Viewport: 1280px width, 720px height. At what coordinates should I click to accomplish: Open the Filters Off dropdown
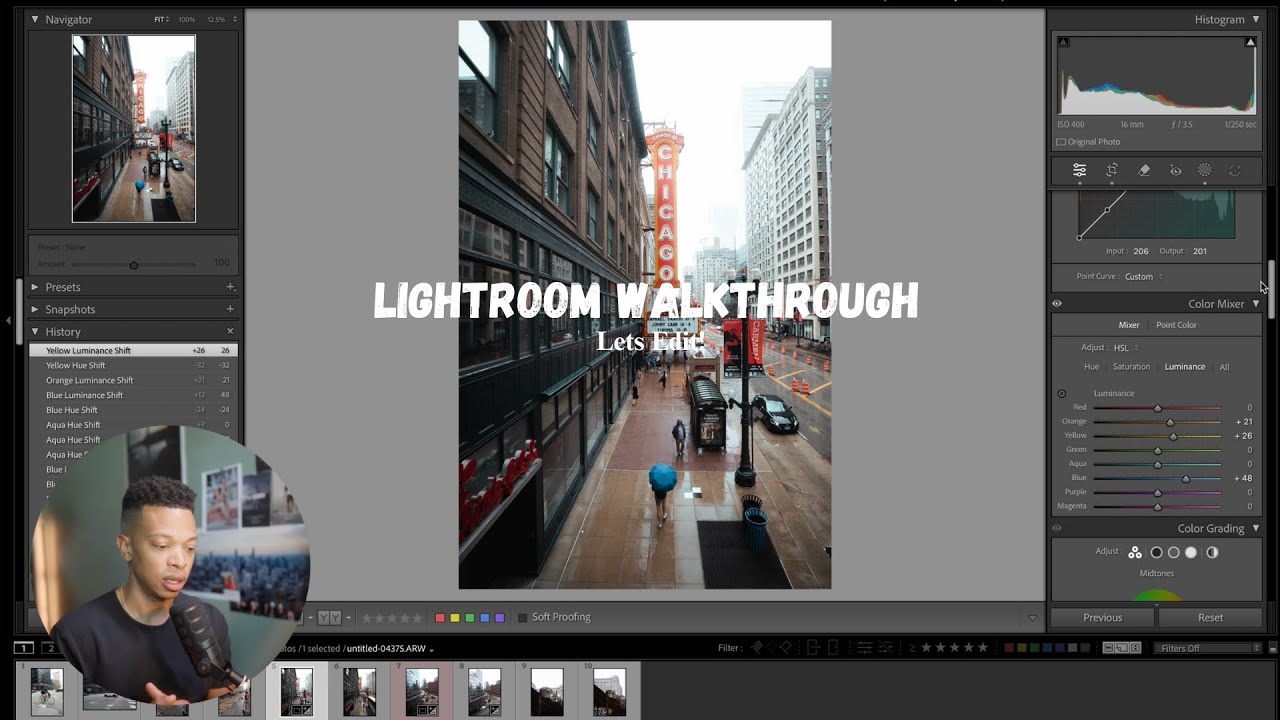tap(1209, 648)
